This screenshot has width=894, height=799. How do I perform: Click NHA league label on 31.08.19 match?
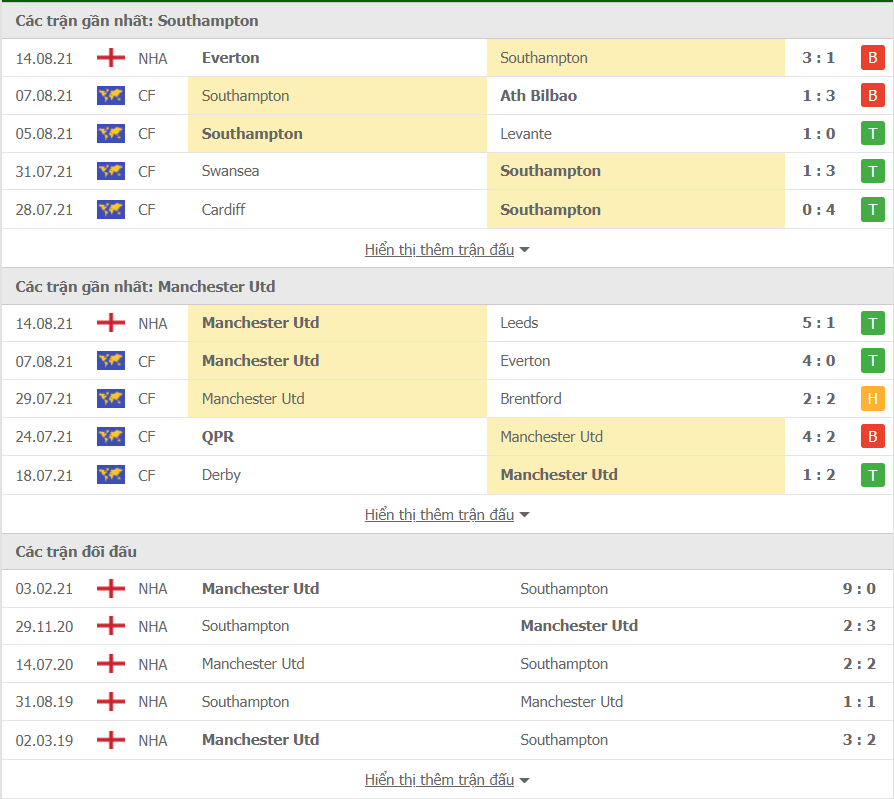[x=153, y=702]
